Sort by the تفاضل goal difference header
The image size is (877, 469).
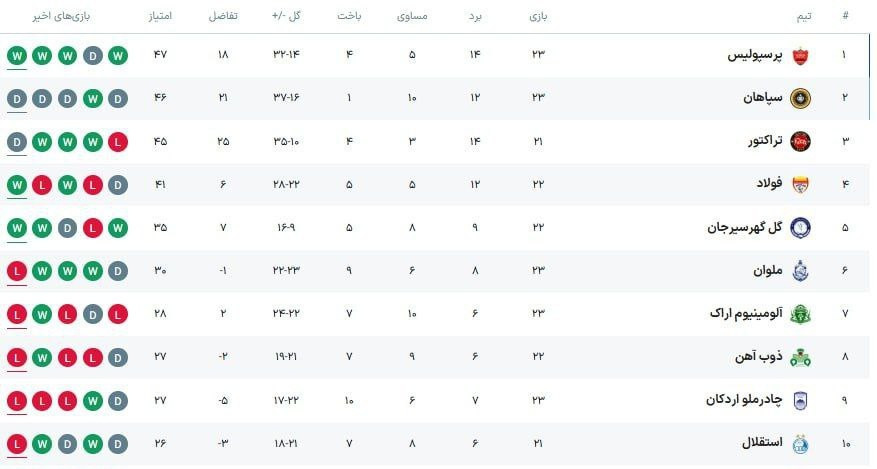coord(222,17)
